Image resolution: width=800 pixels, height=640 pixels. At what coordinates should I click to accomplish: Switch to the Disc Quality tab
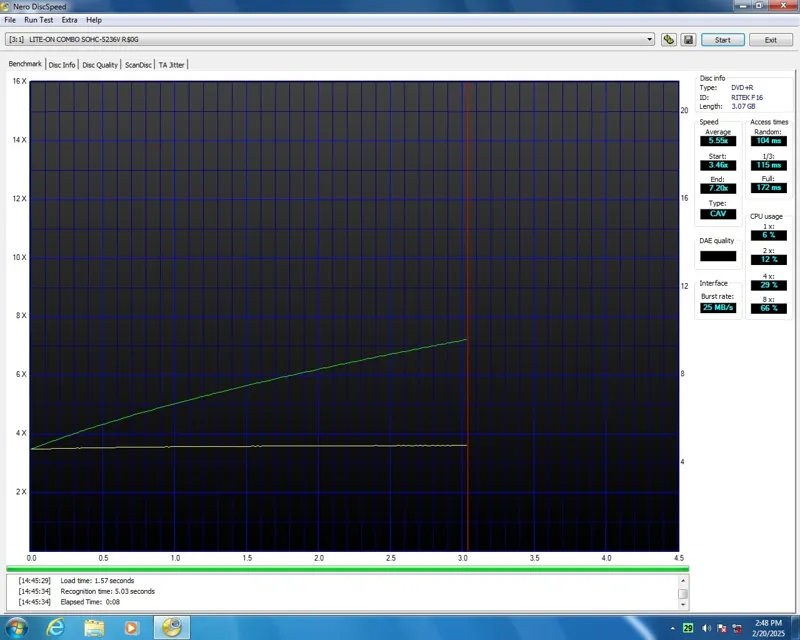pyautogui.click(x=100, y=64)
